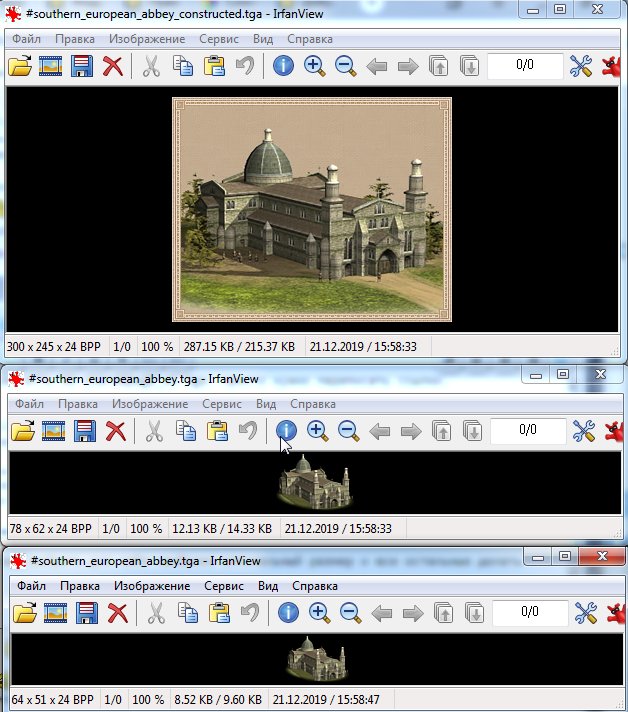
Task: Delete red X in the 78 x 62 window
Action: [116, 431]
